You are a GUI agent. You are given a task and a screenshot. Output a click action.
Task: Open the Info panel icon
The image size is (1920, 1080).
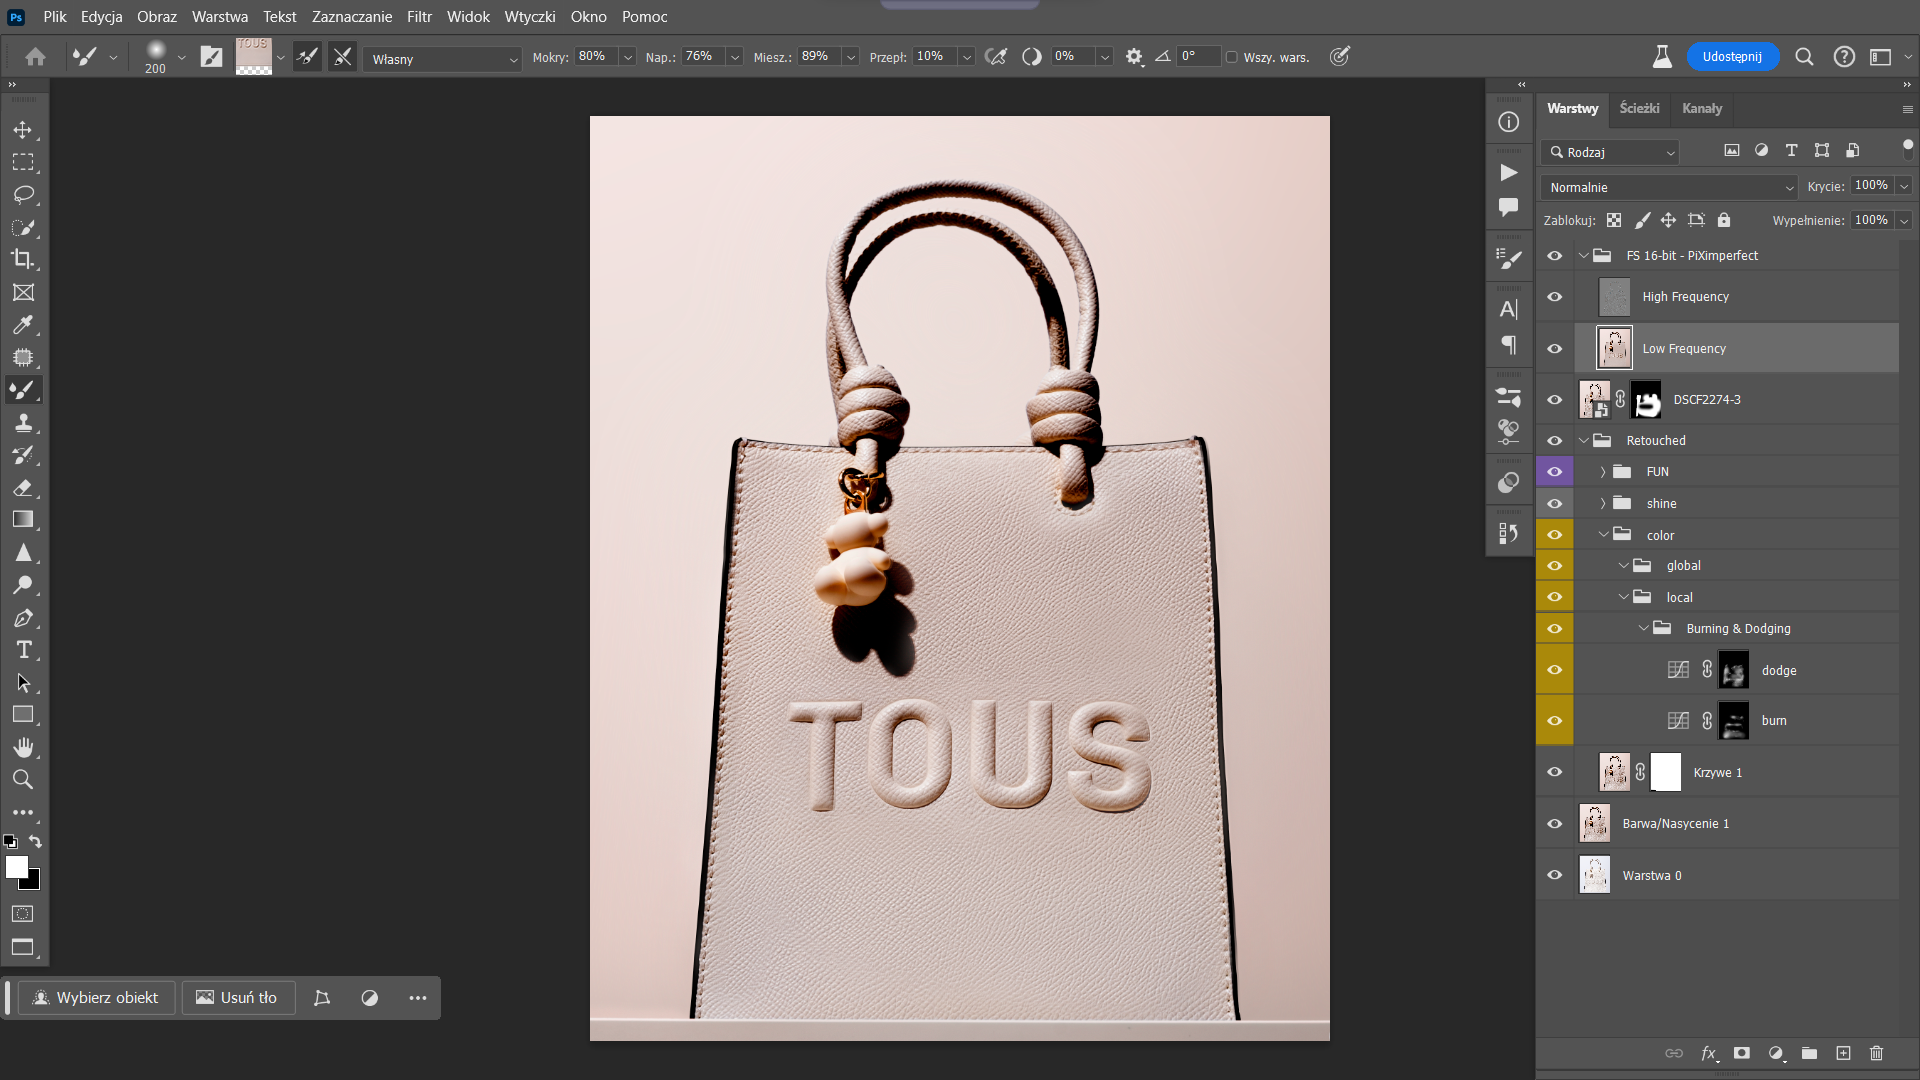tap(1509, 122)
